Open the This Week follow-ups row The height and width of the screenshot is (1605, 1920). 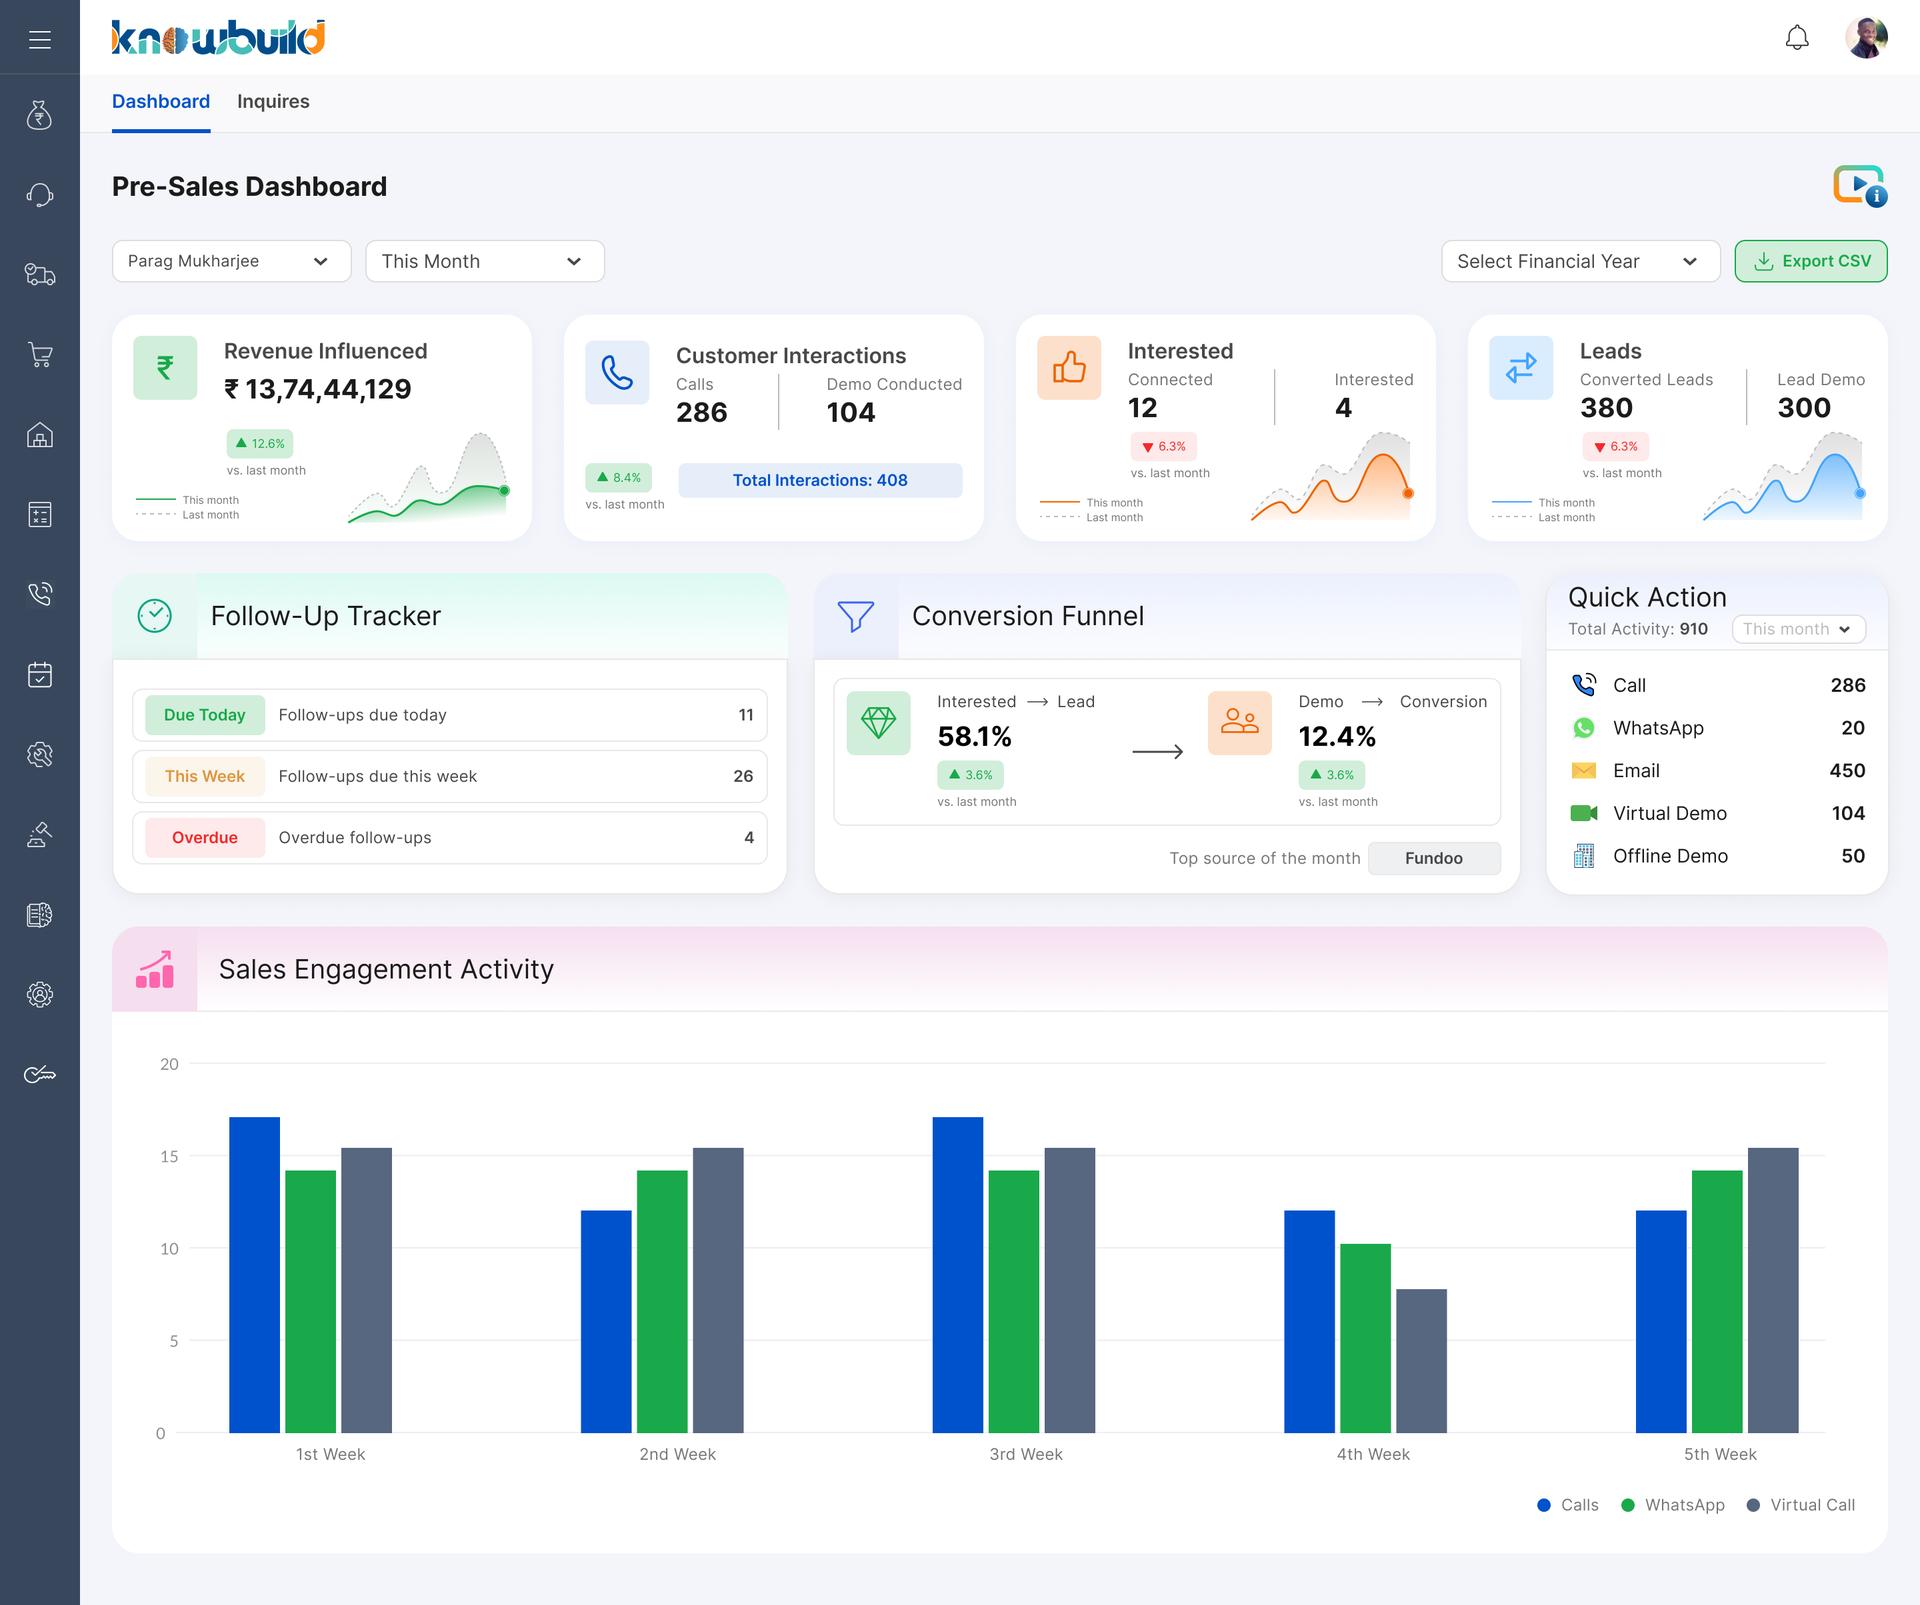coord(450,776)
